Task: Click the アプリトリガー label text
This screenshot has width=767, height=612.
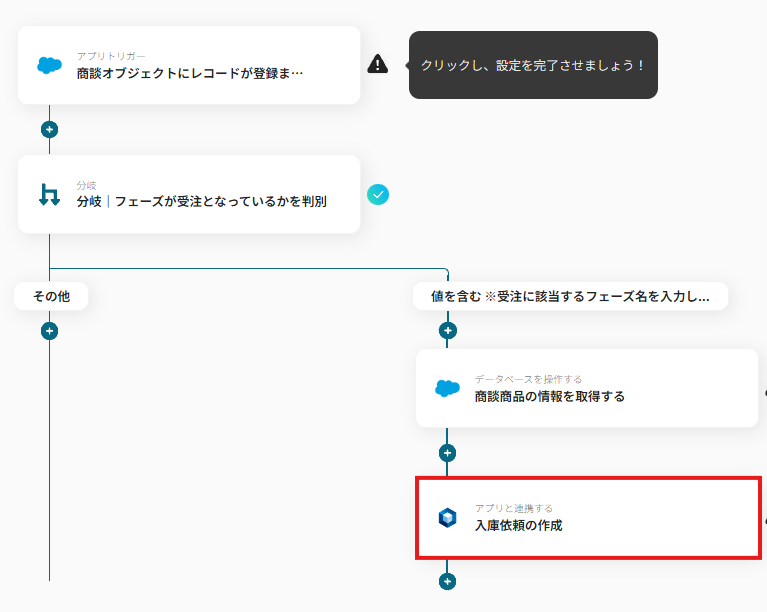Action: 111,56
